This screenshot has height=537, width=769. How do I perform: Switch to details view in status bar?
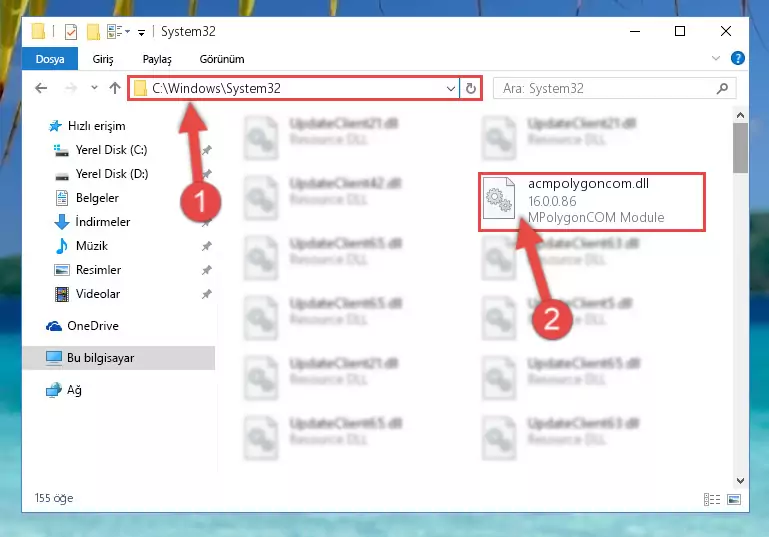point(712,499)
